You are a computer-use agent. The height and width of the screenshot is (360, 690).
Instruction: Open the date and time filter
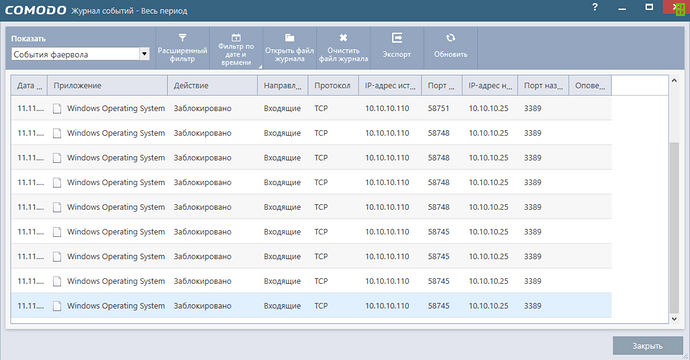[x=236, y=48]
